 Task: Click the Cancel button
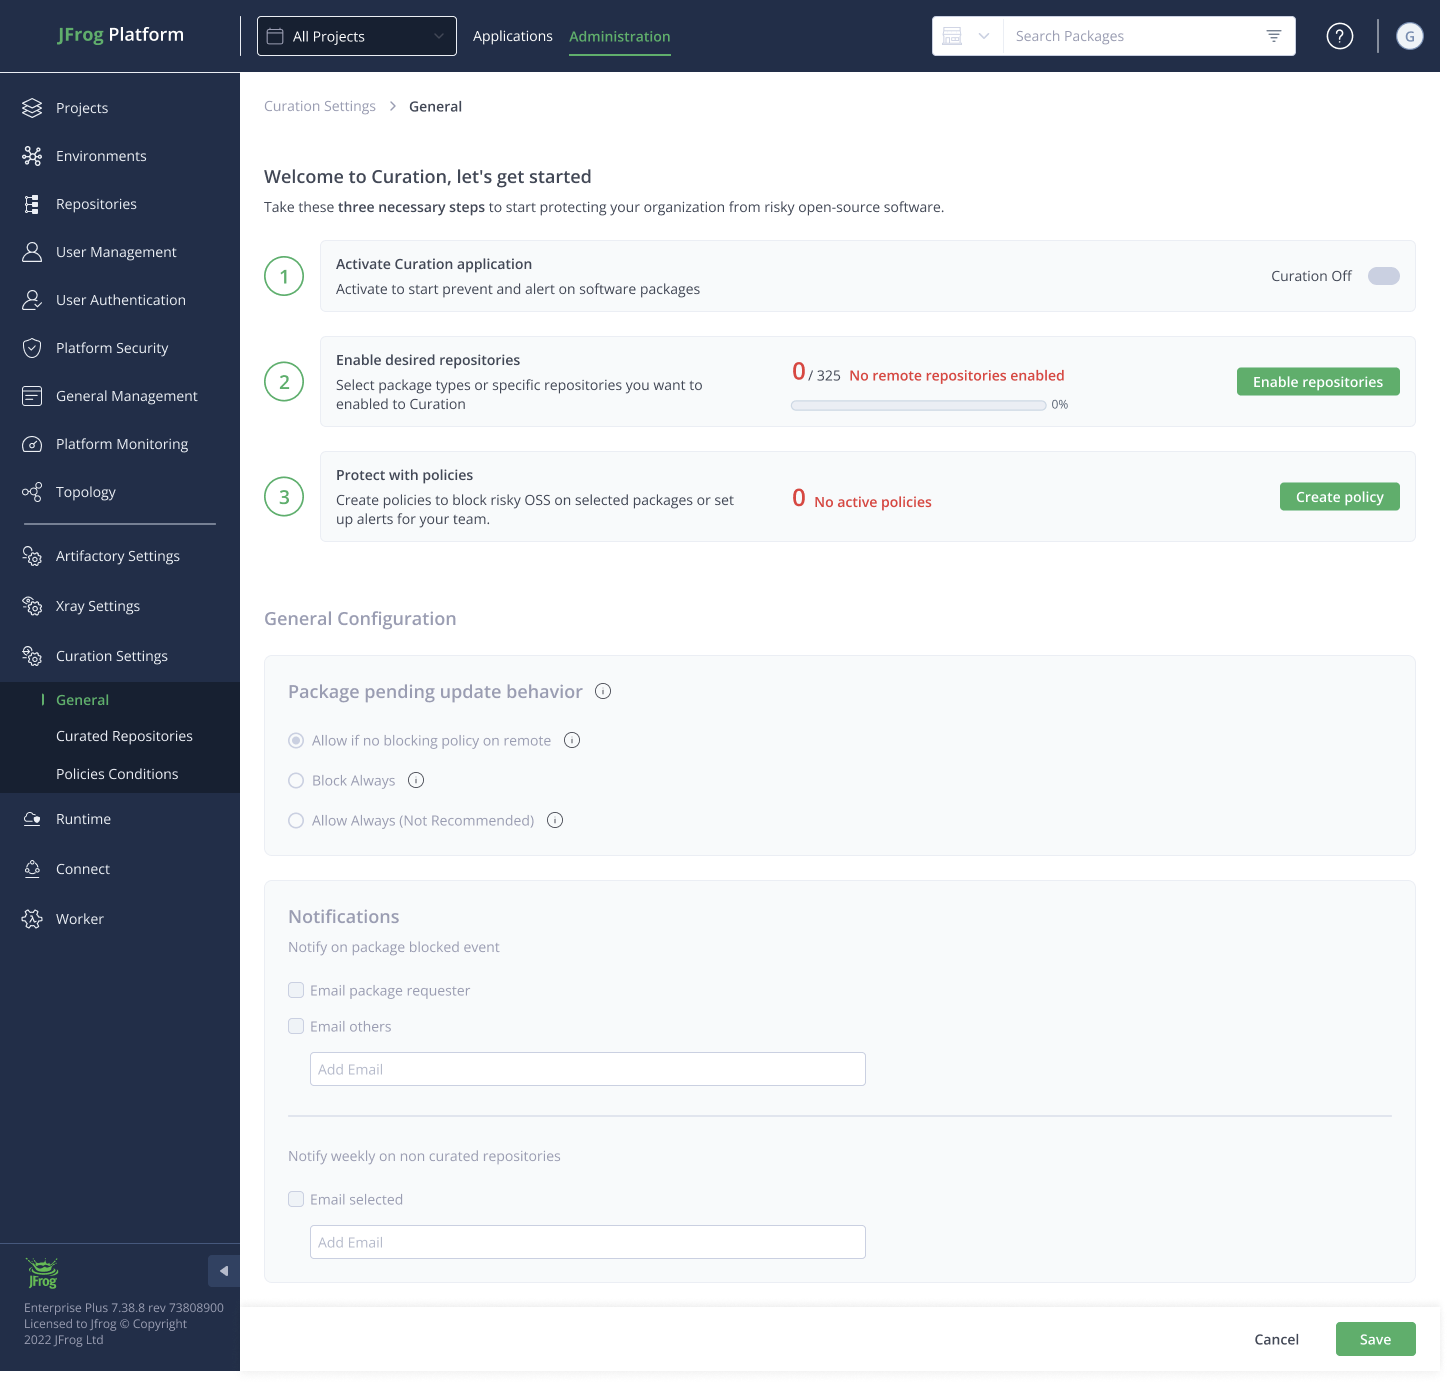click(1277, 1339)
